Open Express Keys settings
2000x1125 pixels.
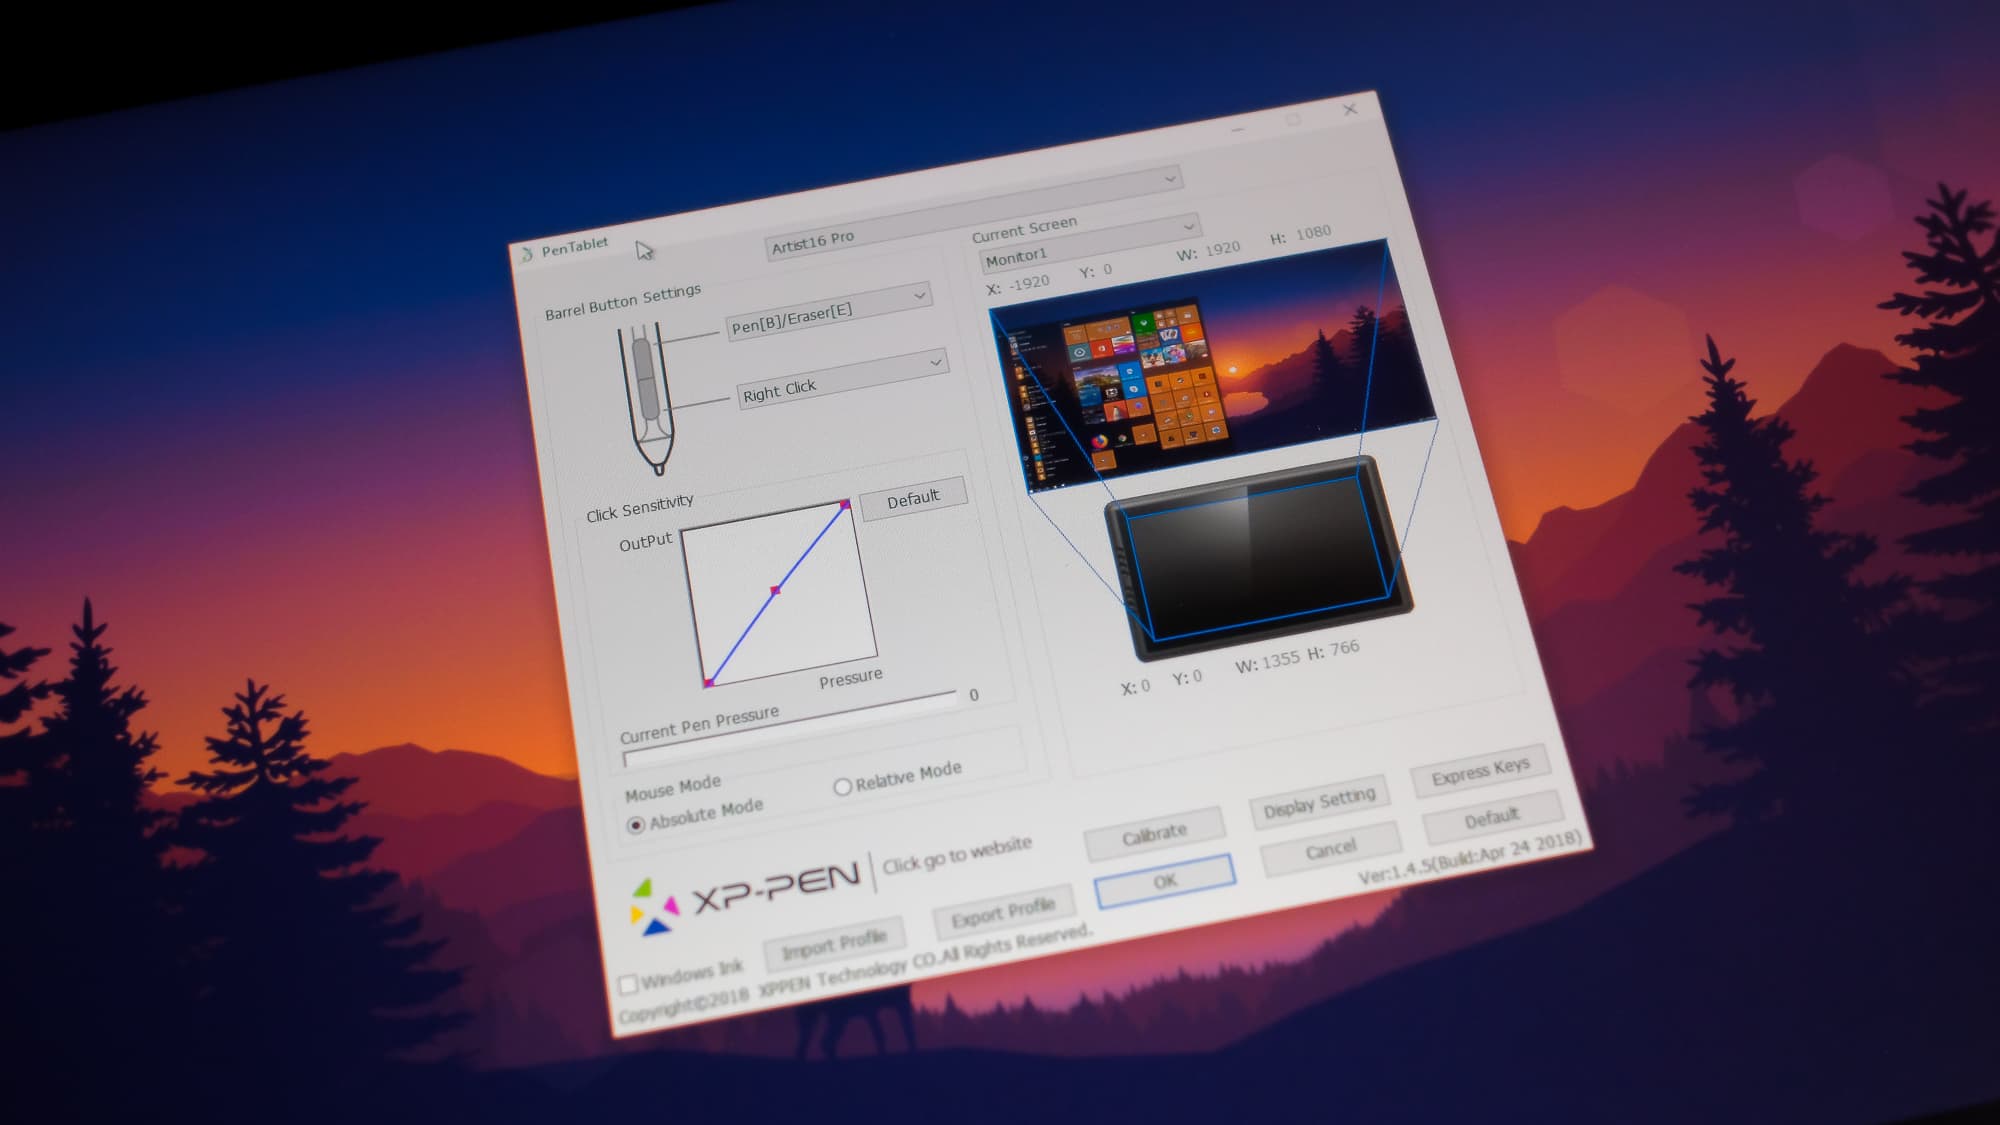click(1480, 771)
